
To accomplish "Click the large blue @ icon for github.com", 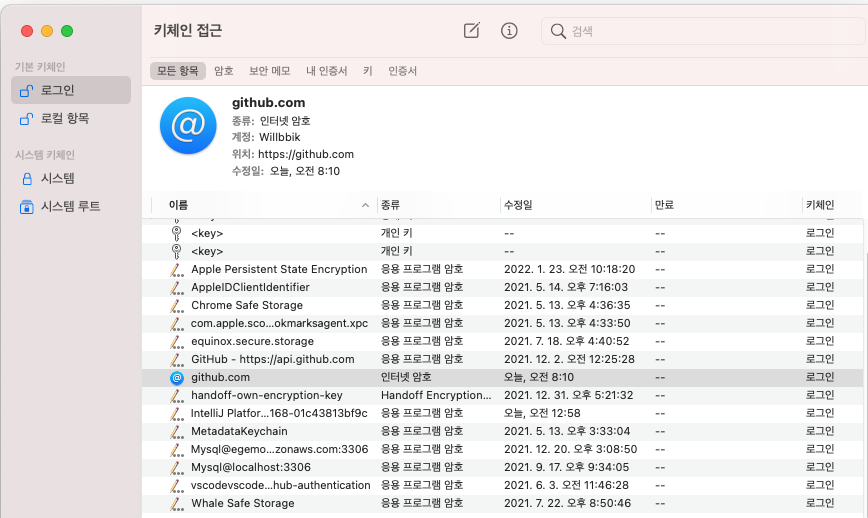I will pos(188,126).
